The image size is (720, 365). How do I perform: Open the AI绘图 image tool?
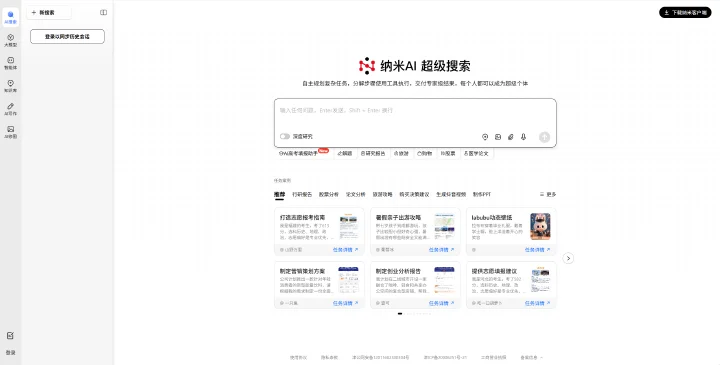point(11,132)
